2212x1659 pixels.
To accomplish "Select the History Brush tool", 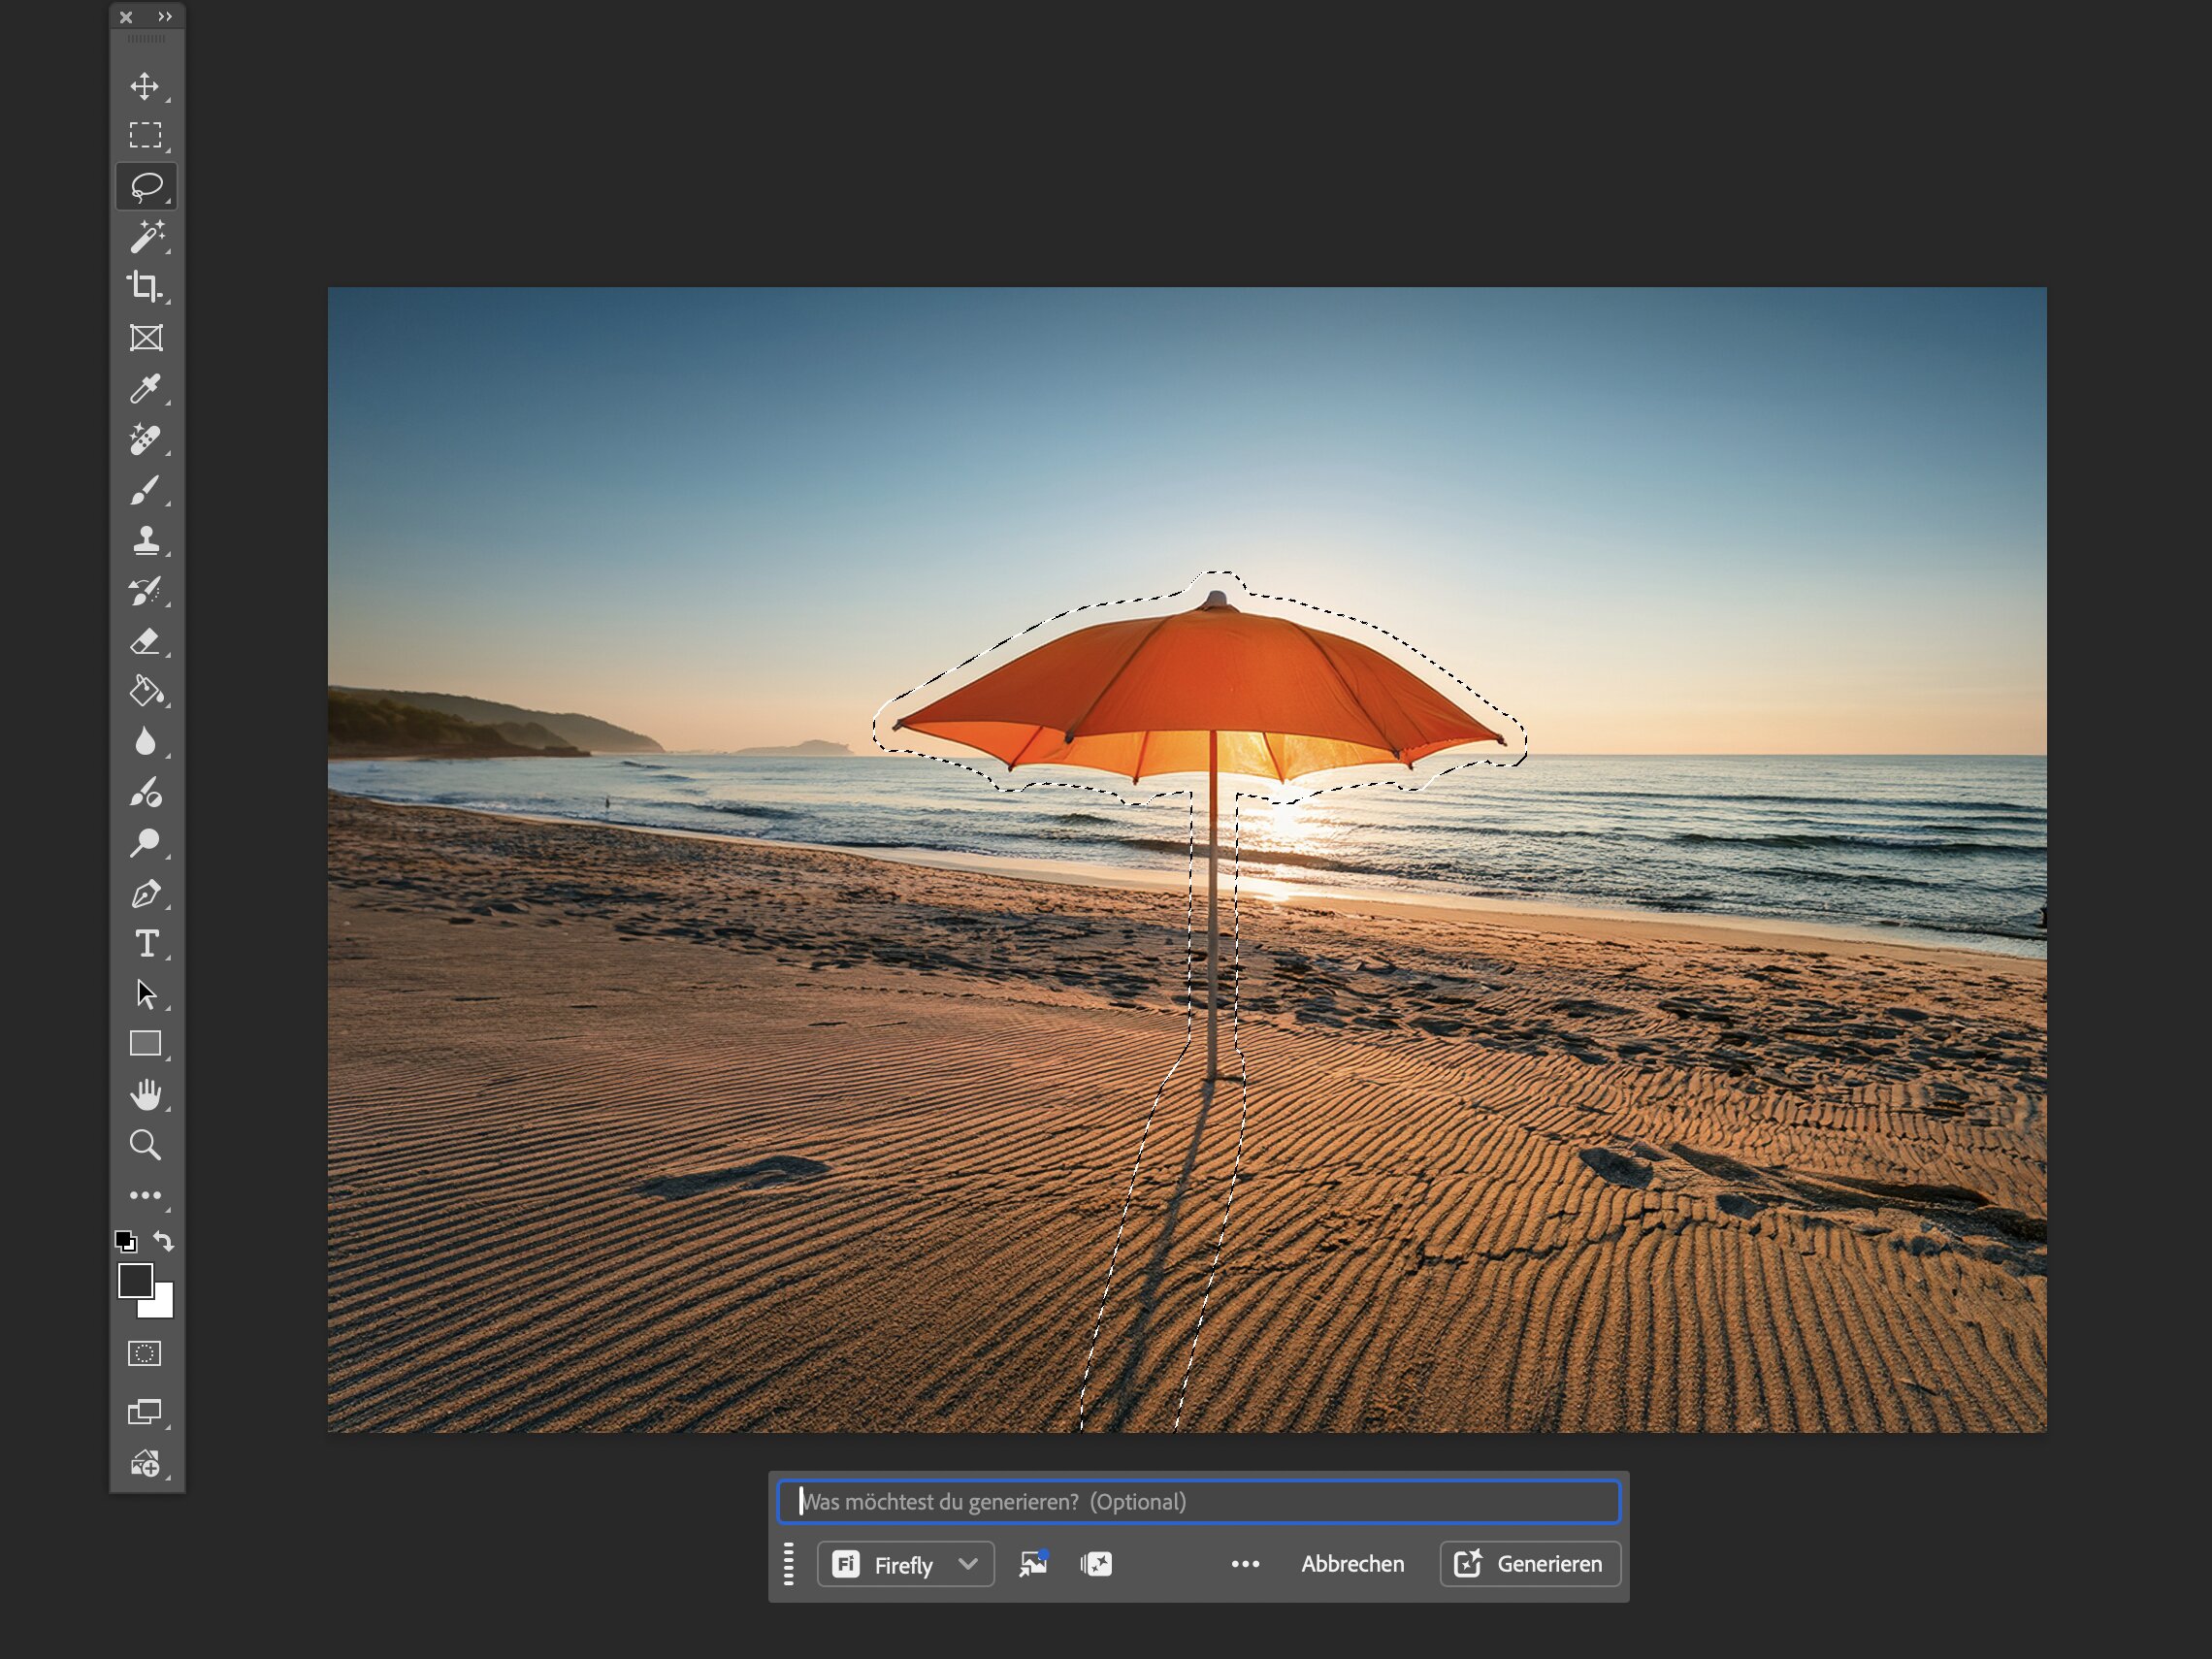I will (x=145, y=592).
